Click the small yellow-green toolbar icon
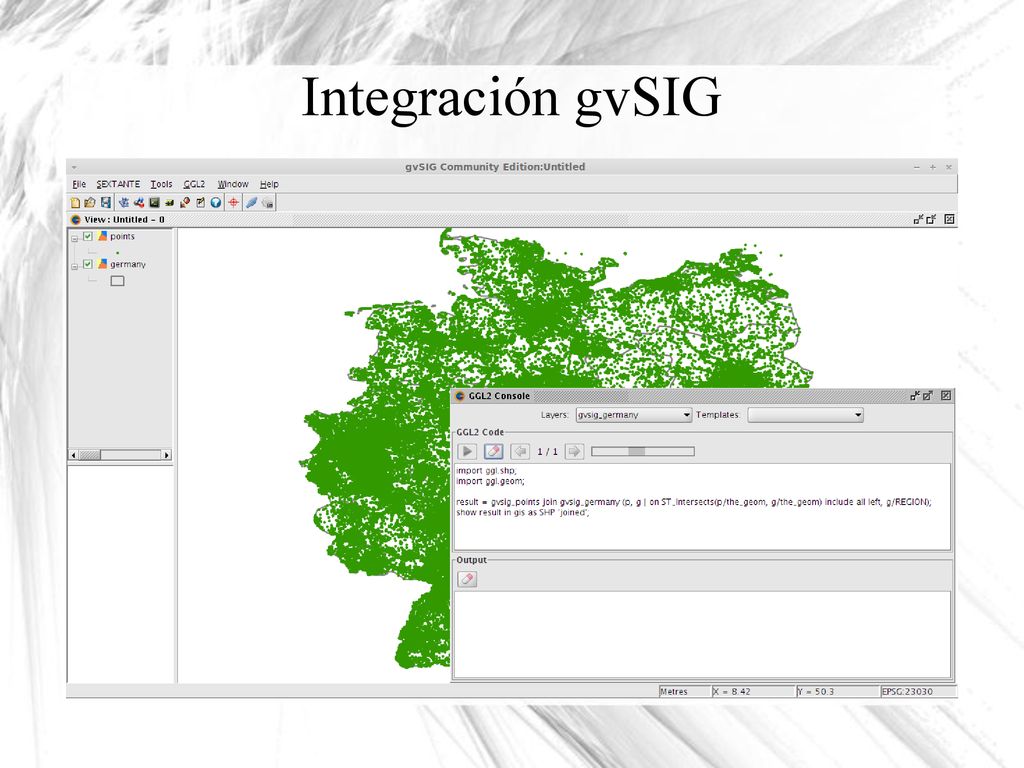This screenshot has width=1024, height=768. (x=169, y=203)
